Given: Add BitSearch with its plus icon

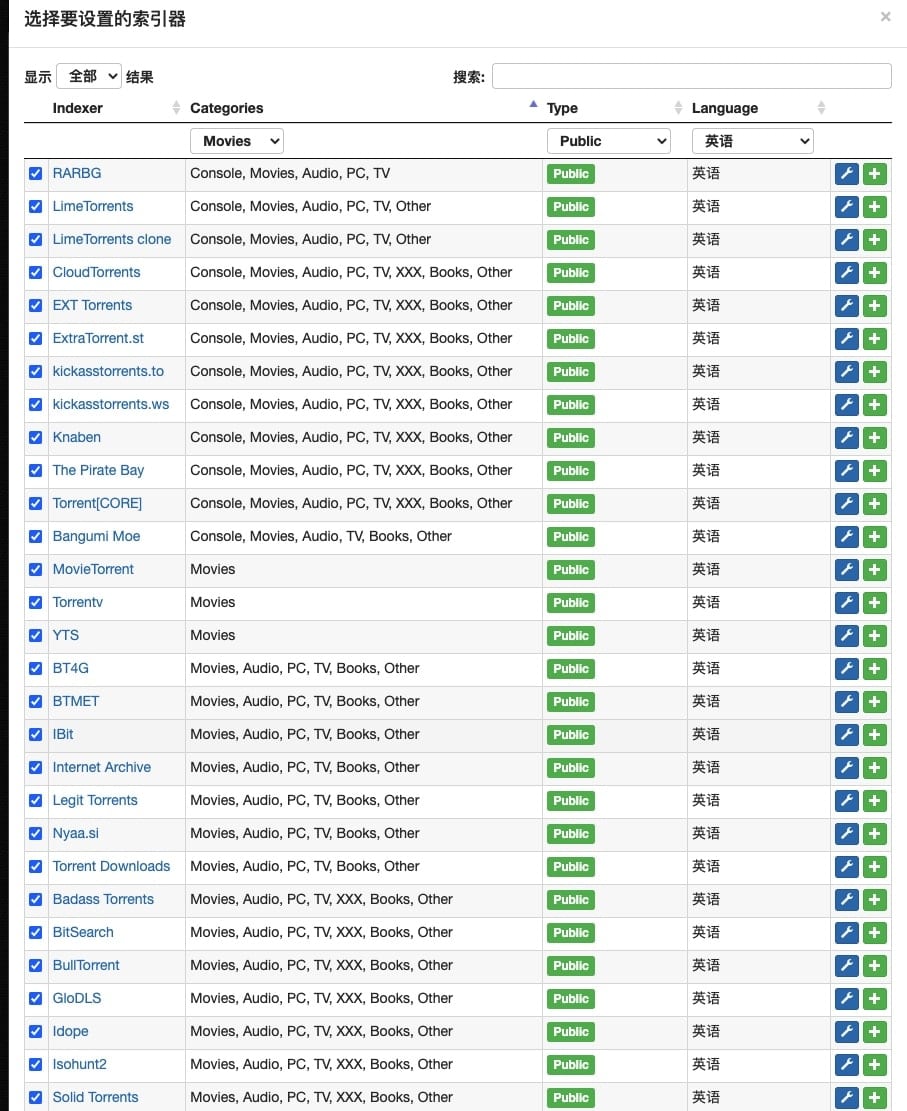Looking at the screenshot, I should pos(874,932).
